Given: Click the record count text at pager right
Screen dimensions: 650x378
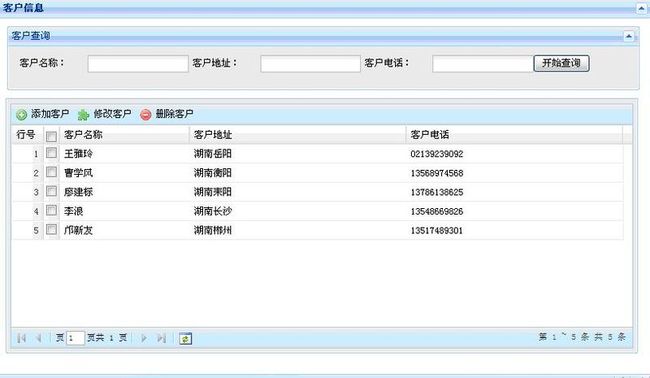Looking at the screenshot, I should tap(582, 337).
